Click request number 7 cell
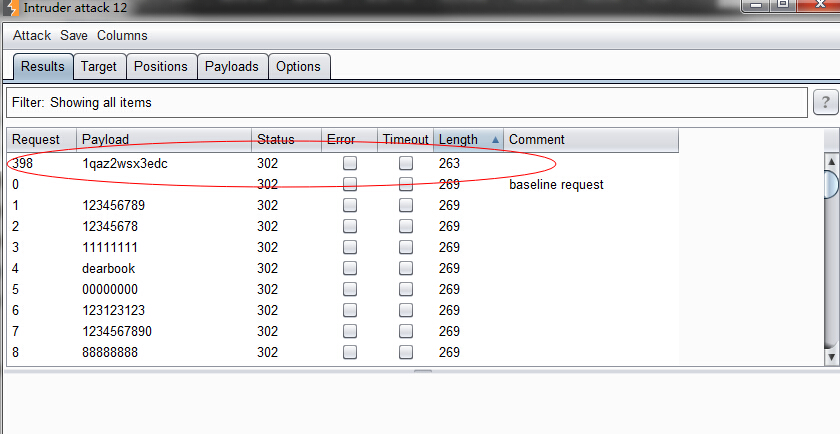The image size is (840, 434). 16,331
